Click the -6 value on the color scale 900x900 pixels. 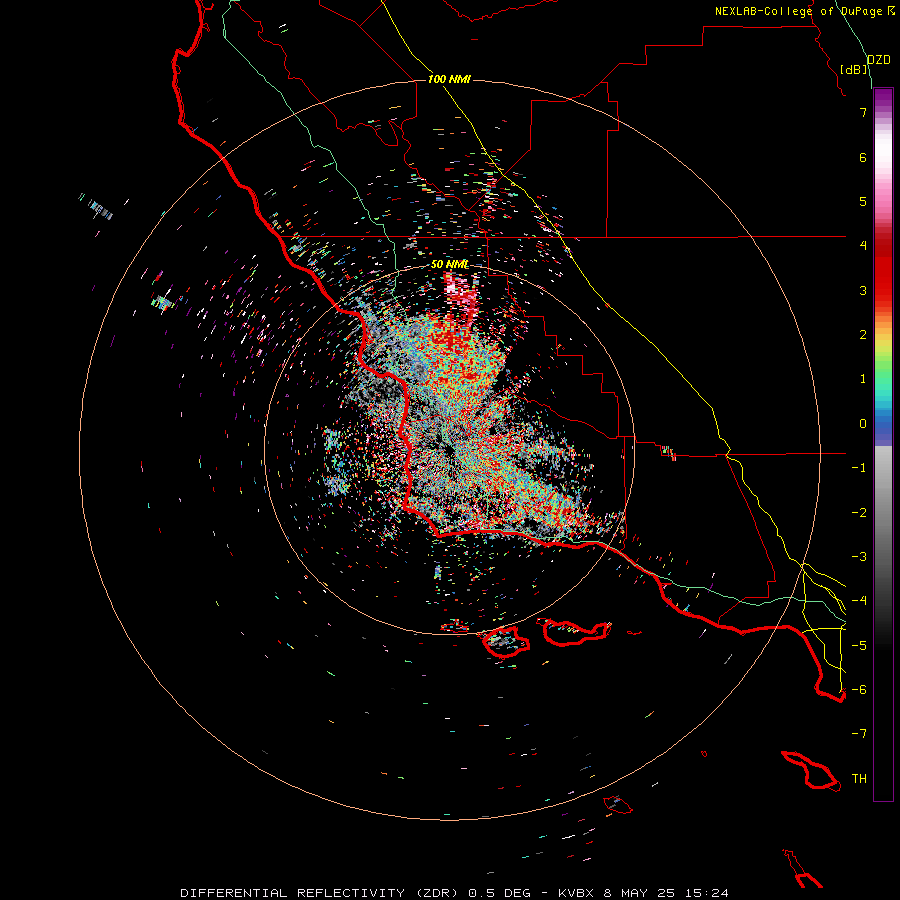click(x=859, y=690)
